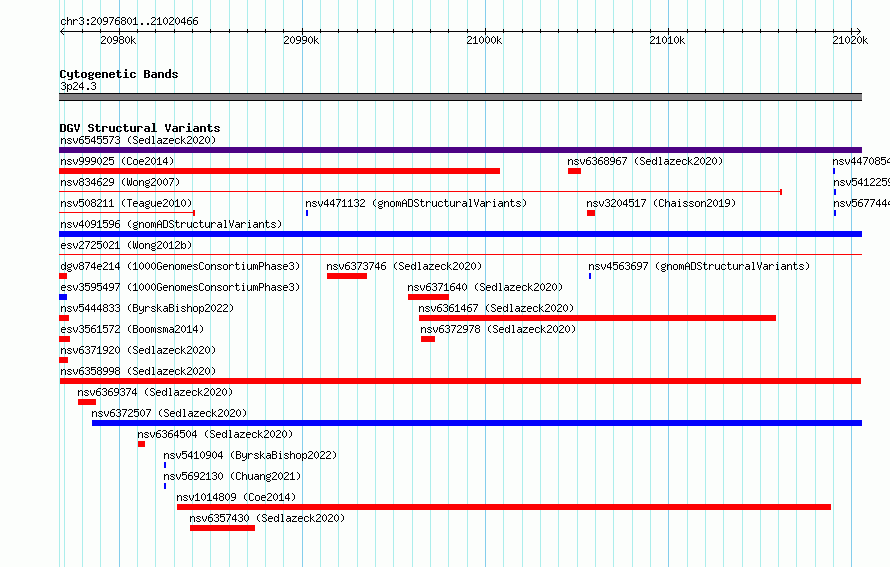Open nsv6368967 (Sedlazeck2020) variant label
Viewport: 890px width, 567px height.
pyautogui.click(x=645, y=161)
